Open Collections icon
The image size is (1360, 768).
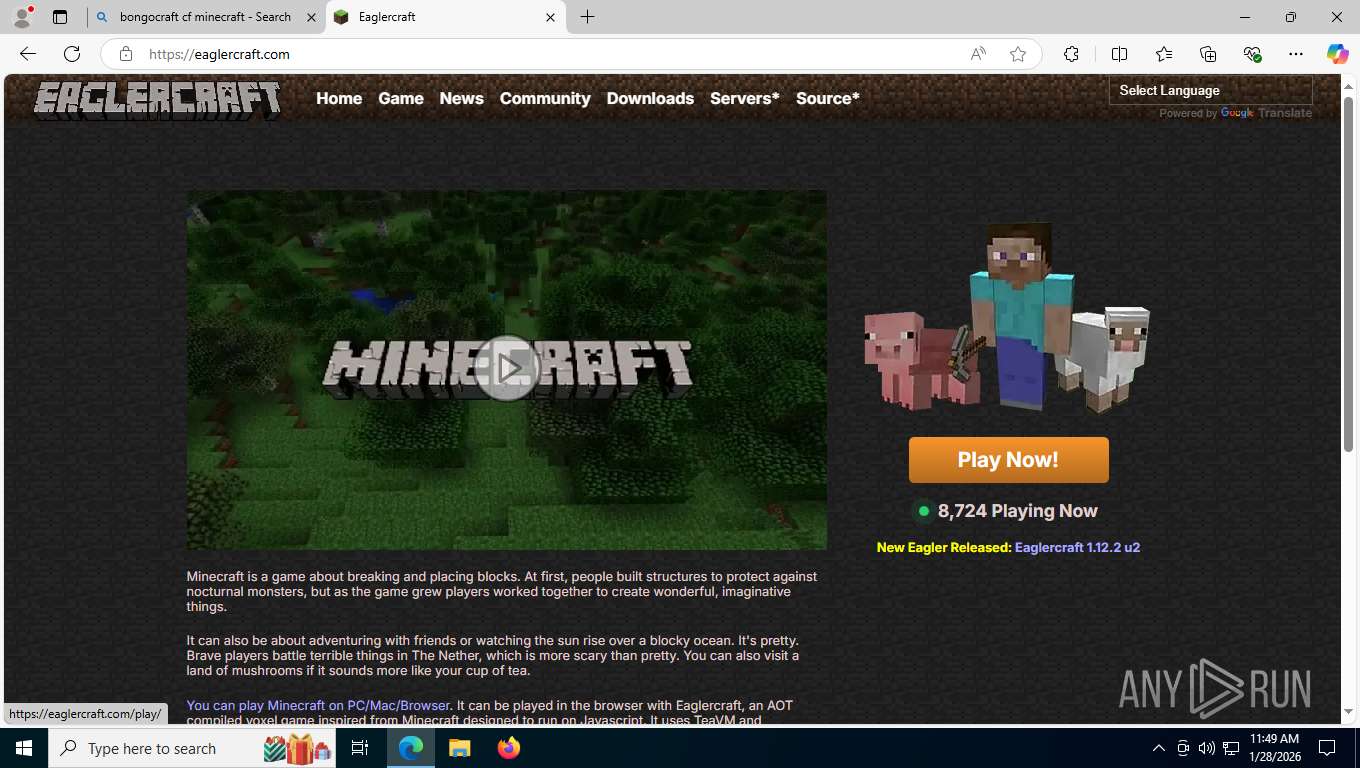(x=1208, y=54)
